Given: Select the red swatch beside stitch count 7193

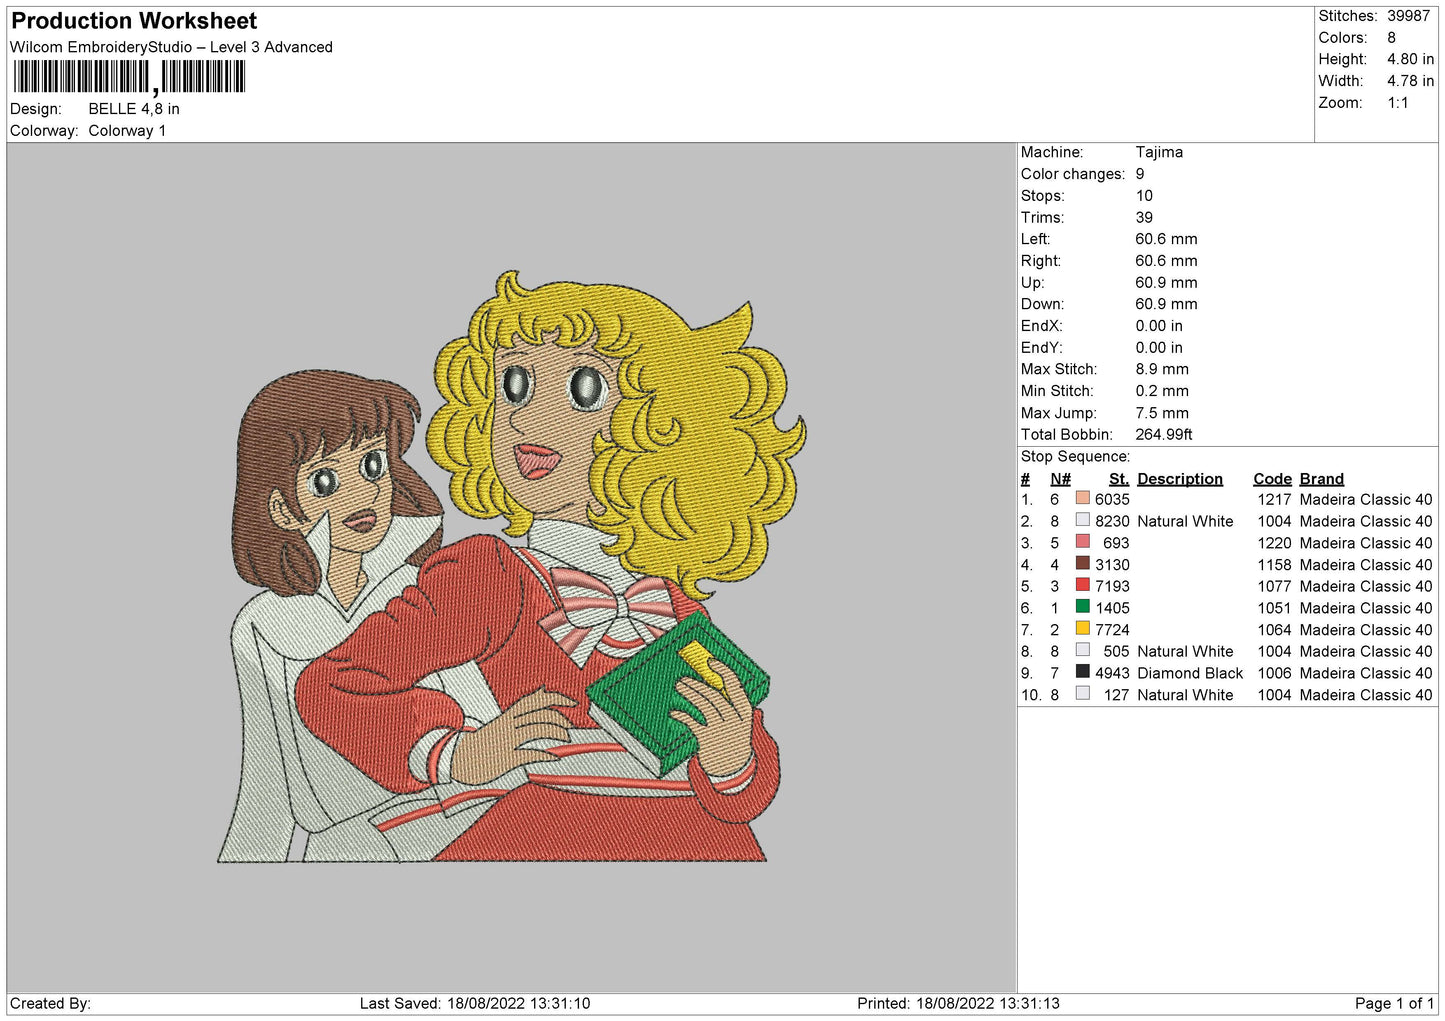Looking at the screenshot, I should click(x=1082, y=585).
